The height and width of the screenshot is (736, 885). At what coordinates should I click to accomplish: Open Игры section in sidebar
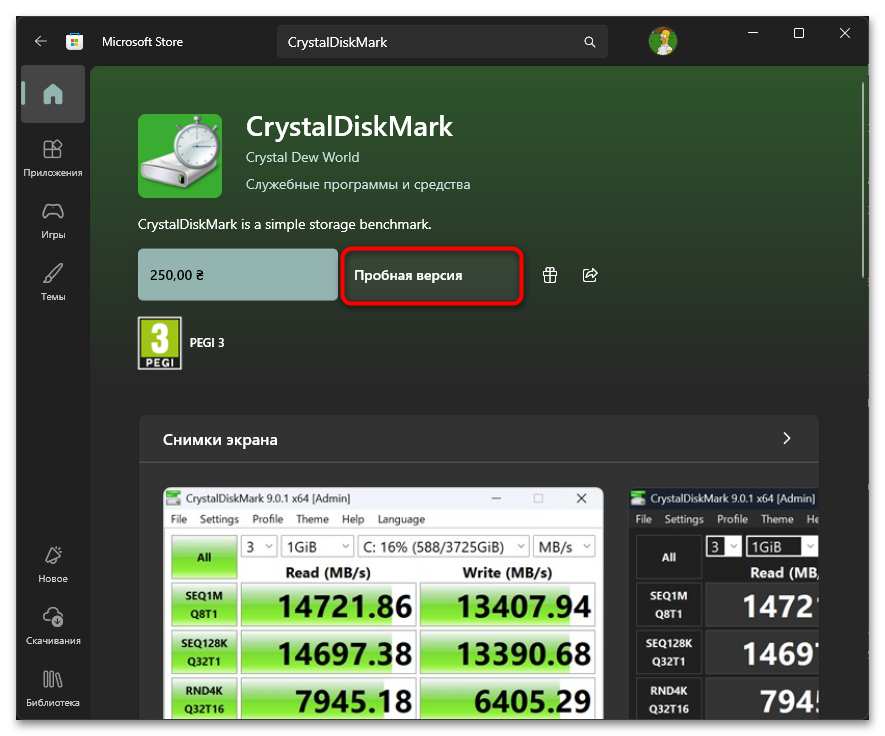click(53, 221)
